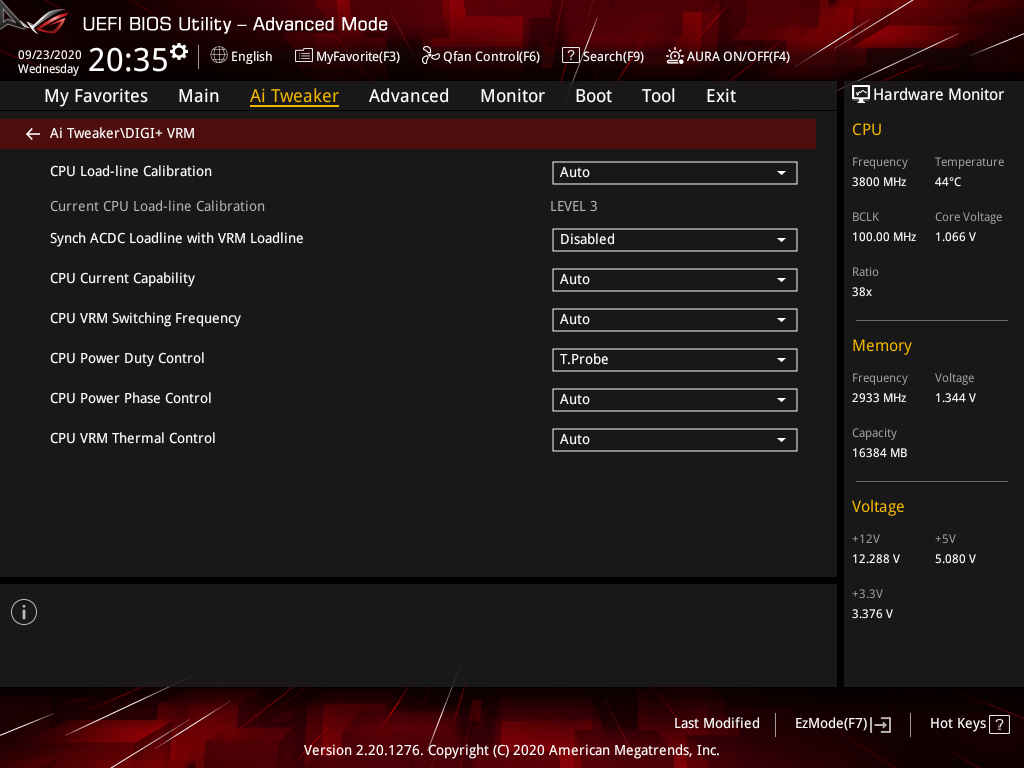
Task: Switch to Tool tab
Action: 658,96
